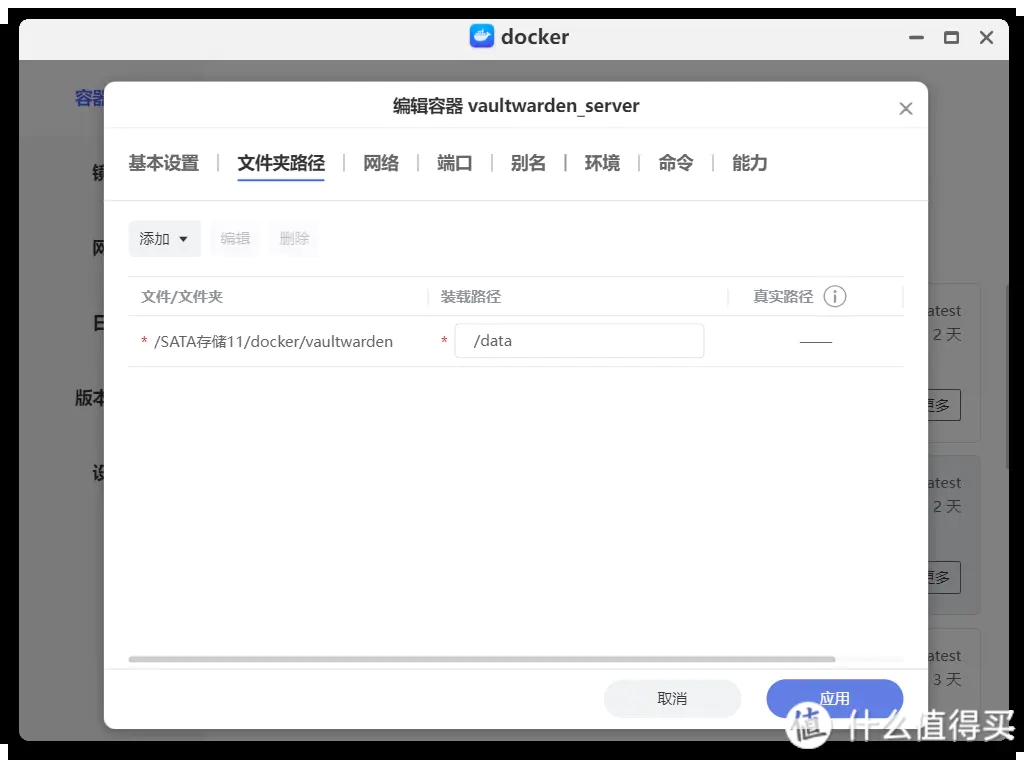Minimize the docker window
The image size is (1028, 760).
pos(917,38)
